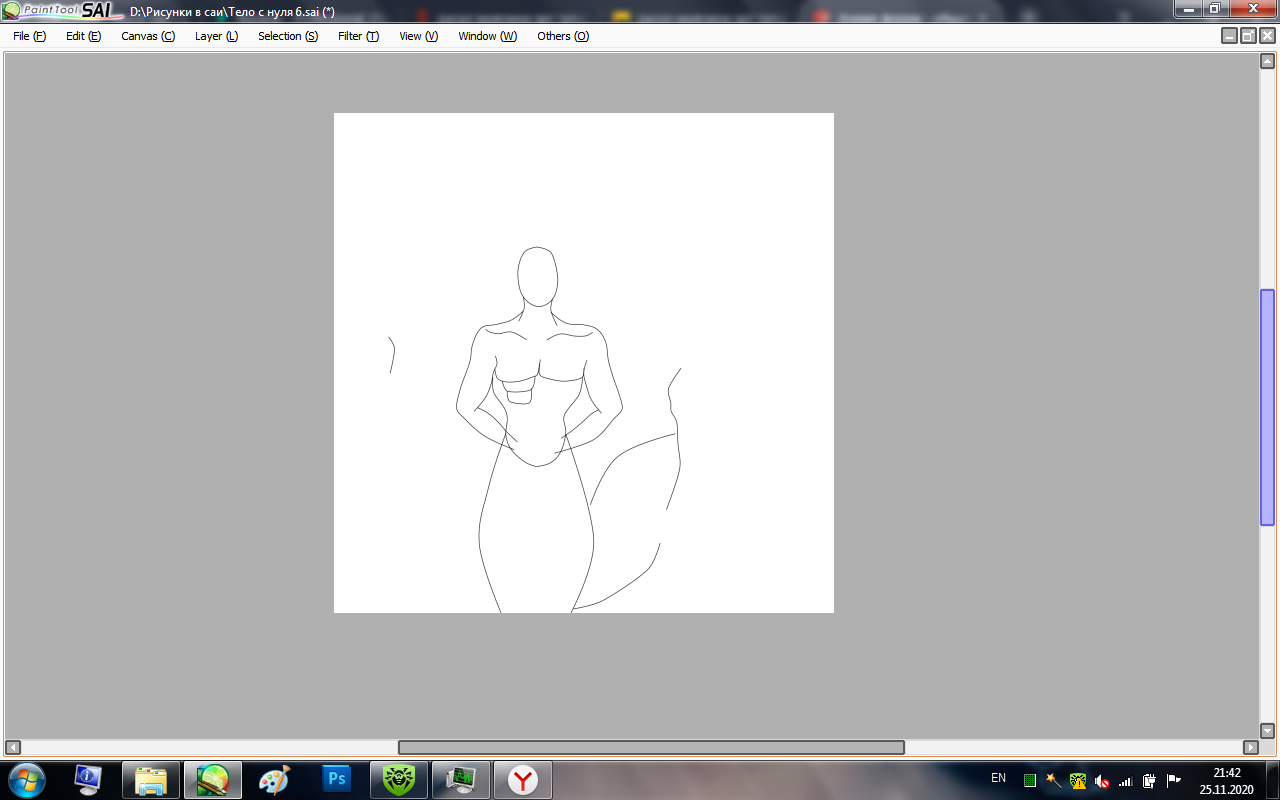Screen dimensions: 1282x800
Task: Click the horizontal scrollbar thumb
Action: point(651,747)
